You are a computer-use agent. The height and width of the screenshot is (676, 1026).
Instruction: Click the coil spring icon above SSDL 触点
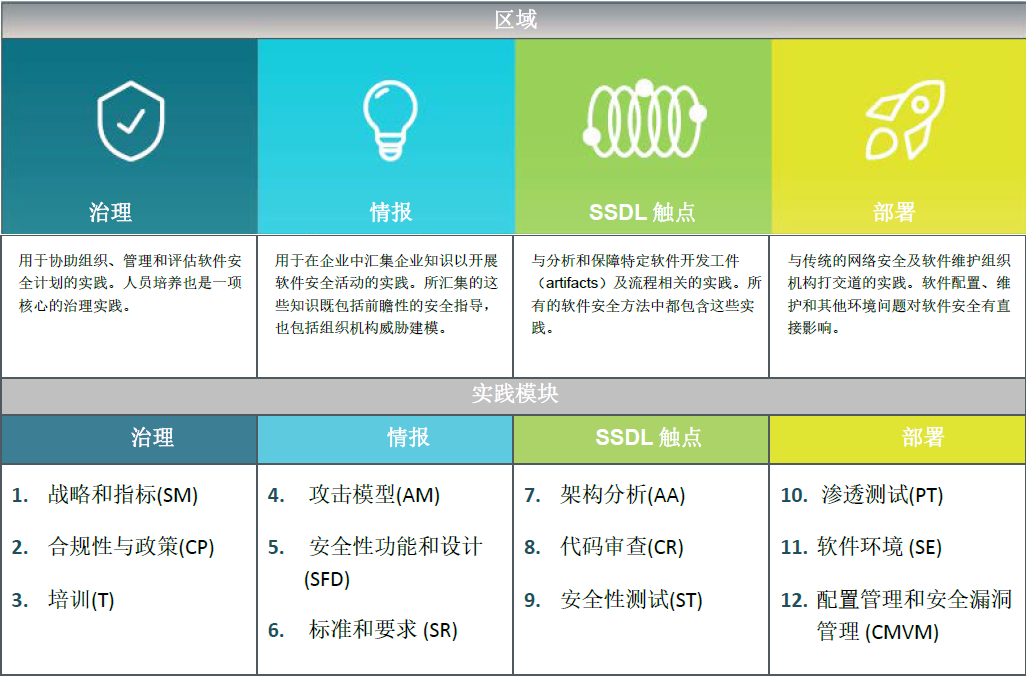[641, 116]
